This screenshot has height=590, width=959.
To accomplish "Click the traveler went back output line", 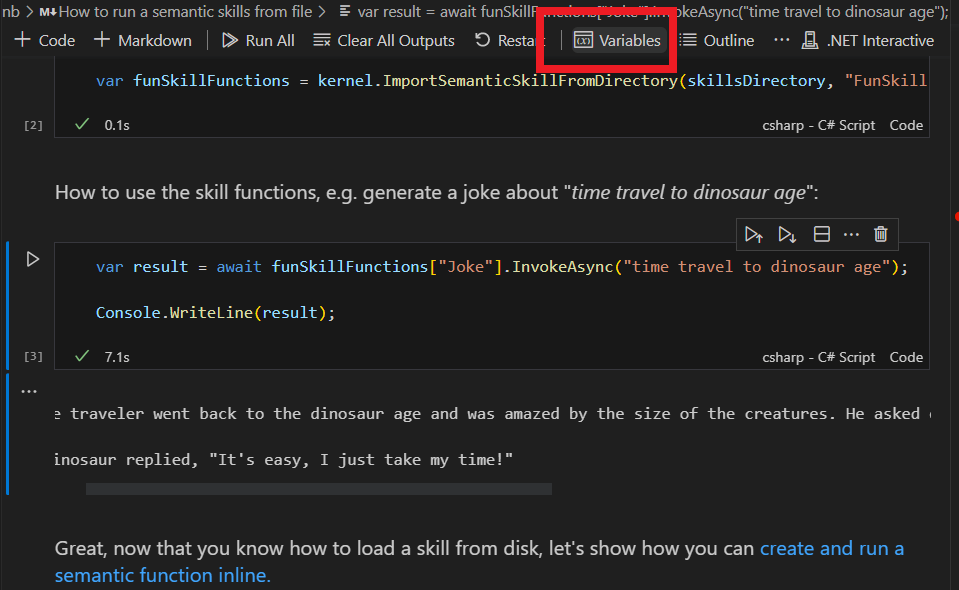I will (x=492, y=414).
